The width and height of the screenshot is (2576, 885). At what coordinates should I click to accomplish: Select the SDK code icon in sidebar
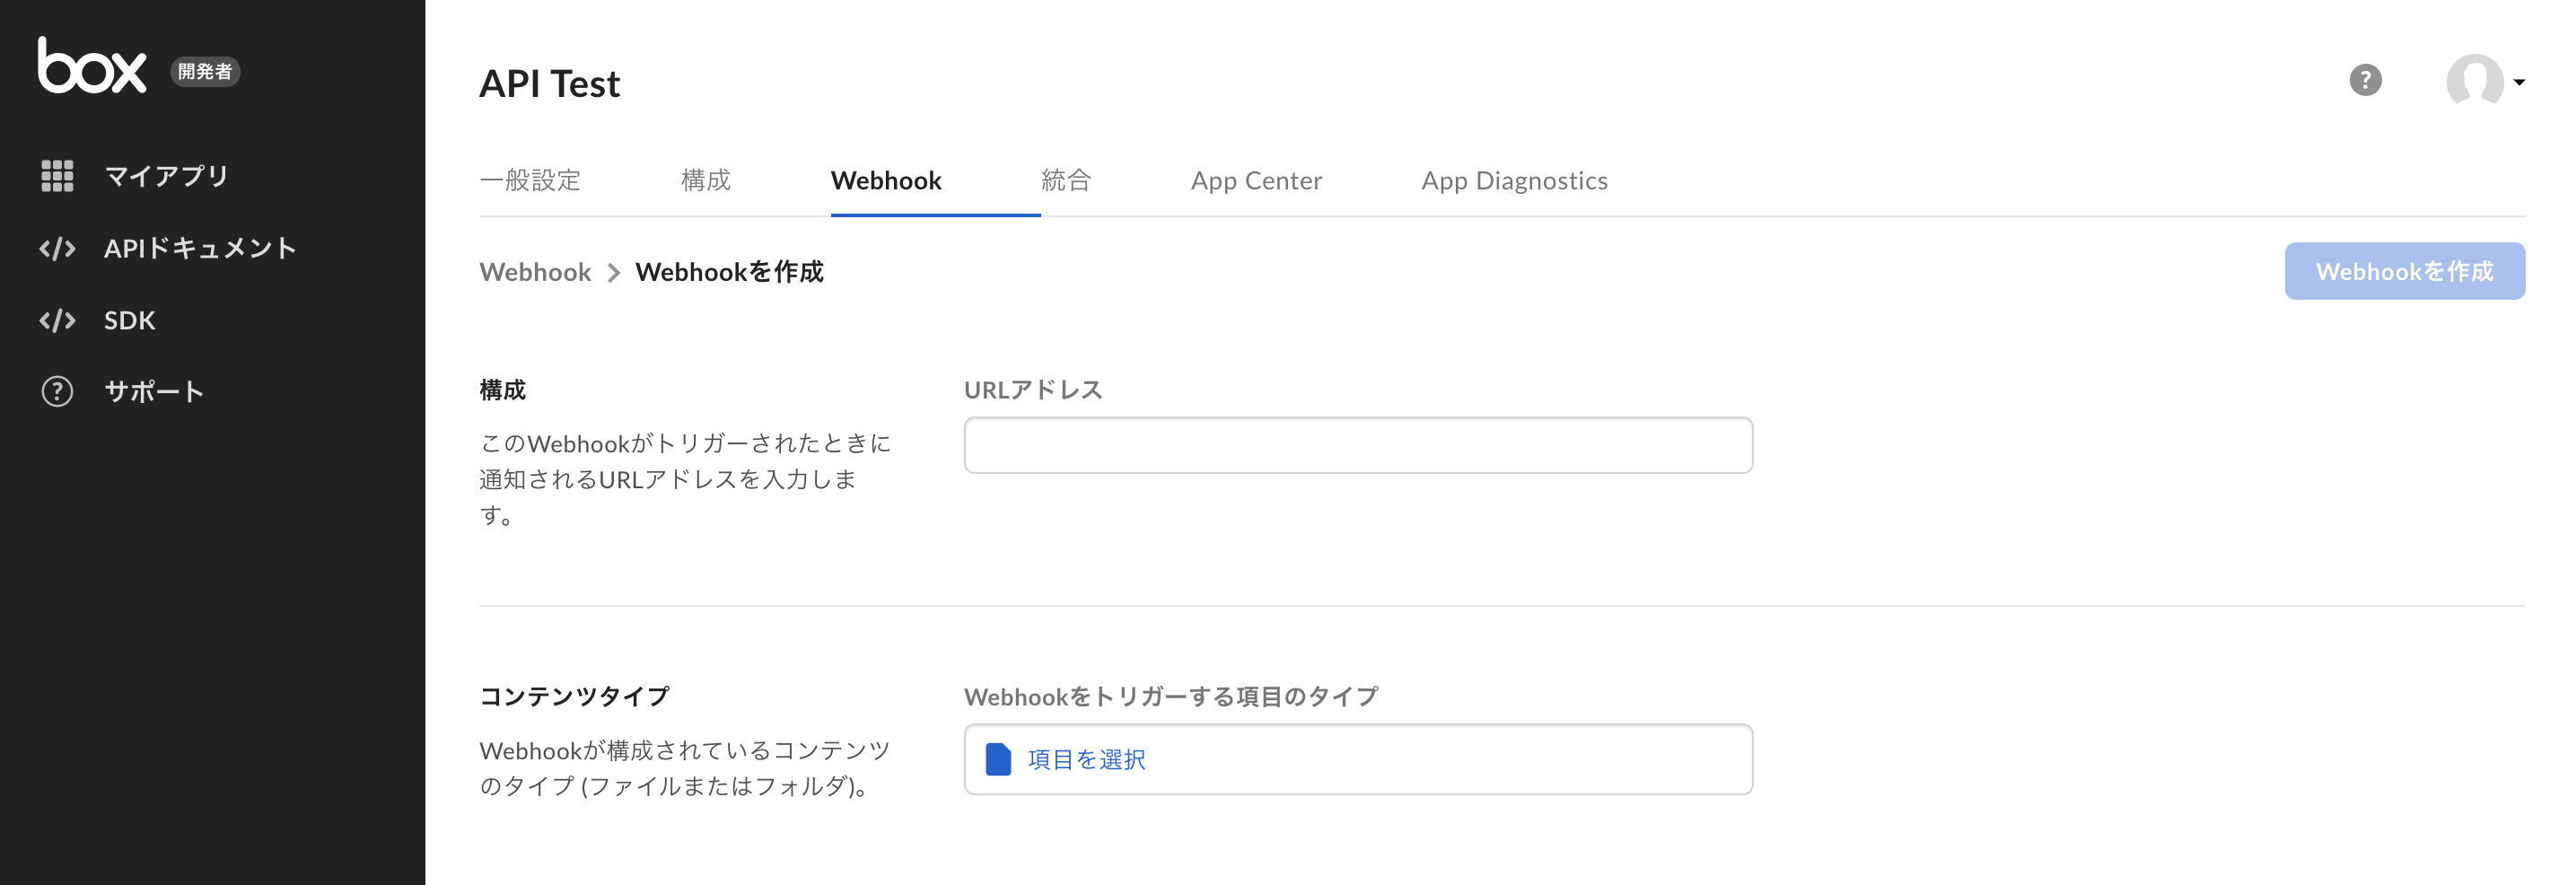click(x=57, y=320)
